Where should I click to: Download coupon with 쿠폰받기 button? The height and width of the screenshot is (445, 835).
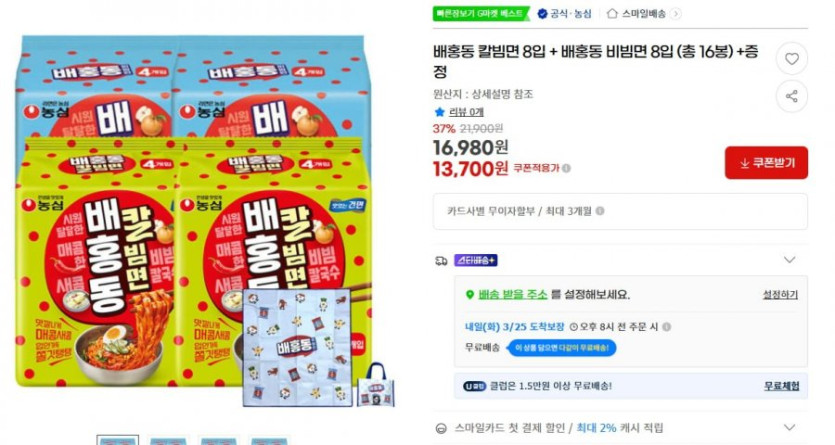pos(766,163)
